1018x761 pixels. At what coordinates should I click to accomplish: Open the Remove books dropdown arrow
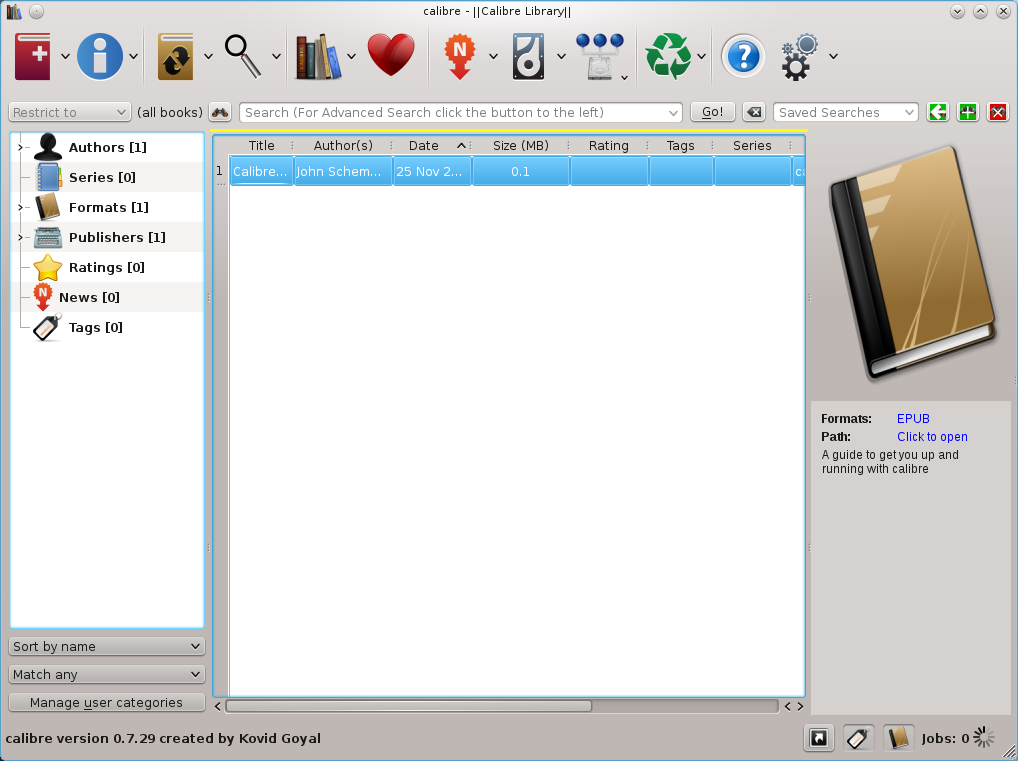(701, 56)
